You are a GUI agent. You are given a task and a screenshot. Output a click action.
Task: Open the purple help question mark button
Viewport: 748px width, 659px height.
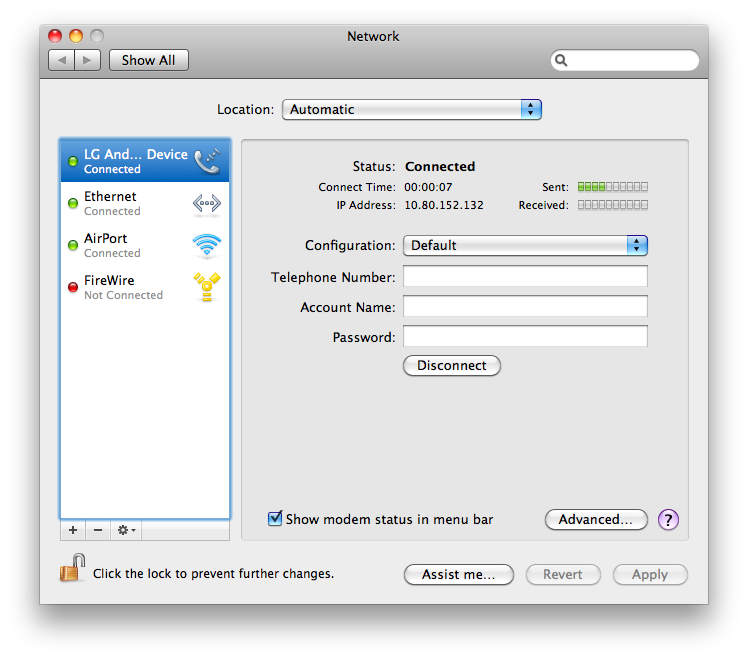[669, 519]
